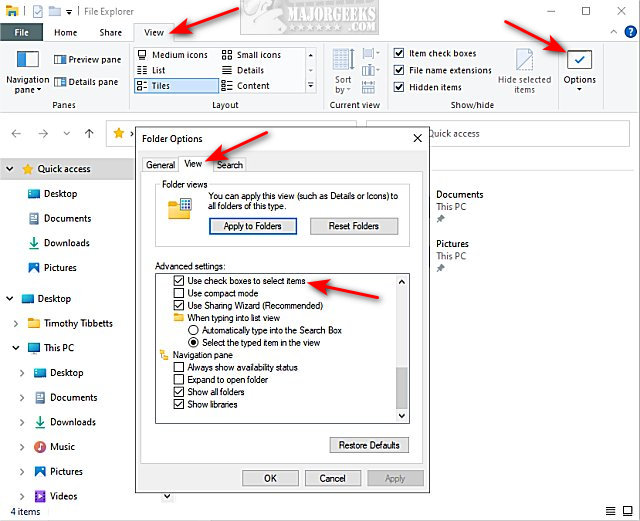640x521 pixels.
Task: Click the Quick access search box
Action: [498, 134]
